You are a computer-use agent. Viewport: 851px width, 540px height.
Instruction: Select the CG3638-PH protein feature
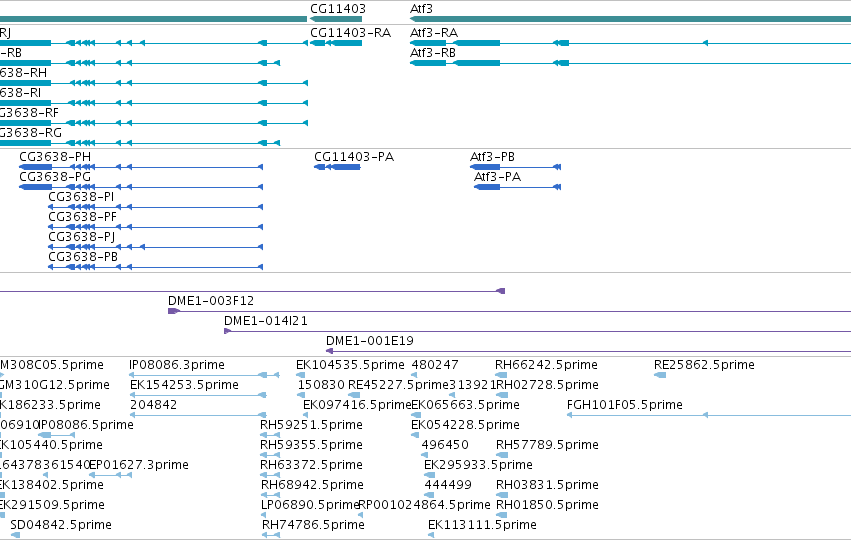pos(141,167)
